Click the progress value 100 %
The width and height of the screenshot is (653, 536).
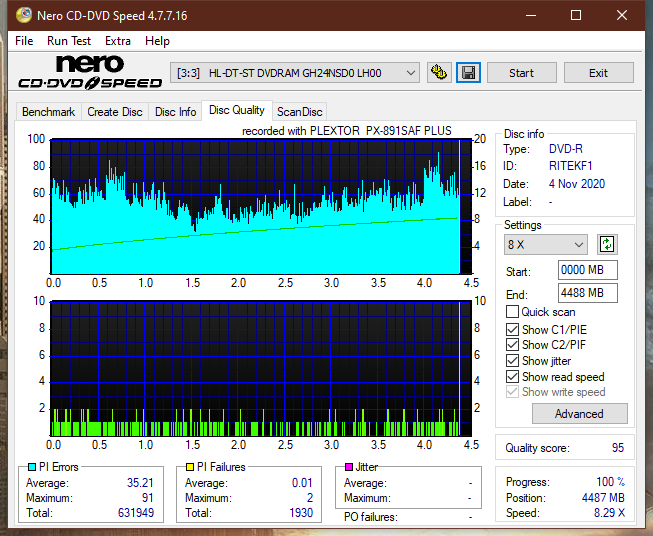tap(610, 482)
